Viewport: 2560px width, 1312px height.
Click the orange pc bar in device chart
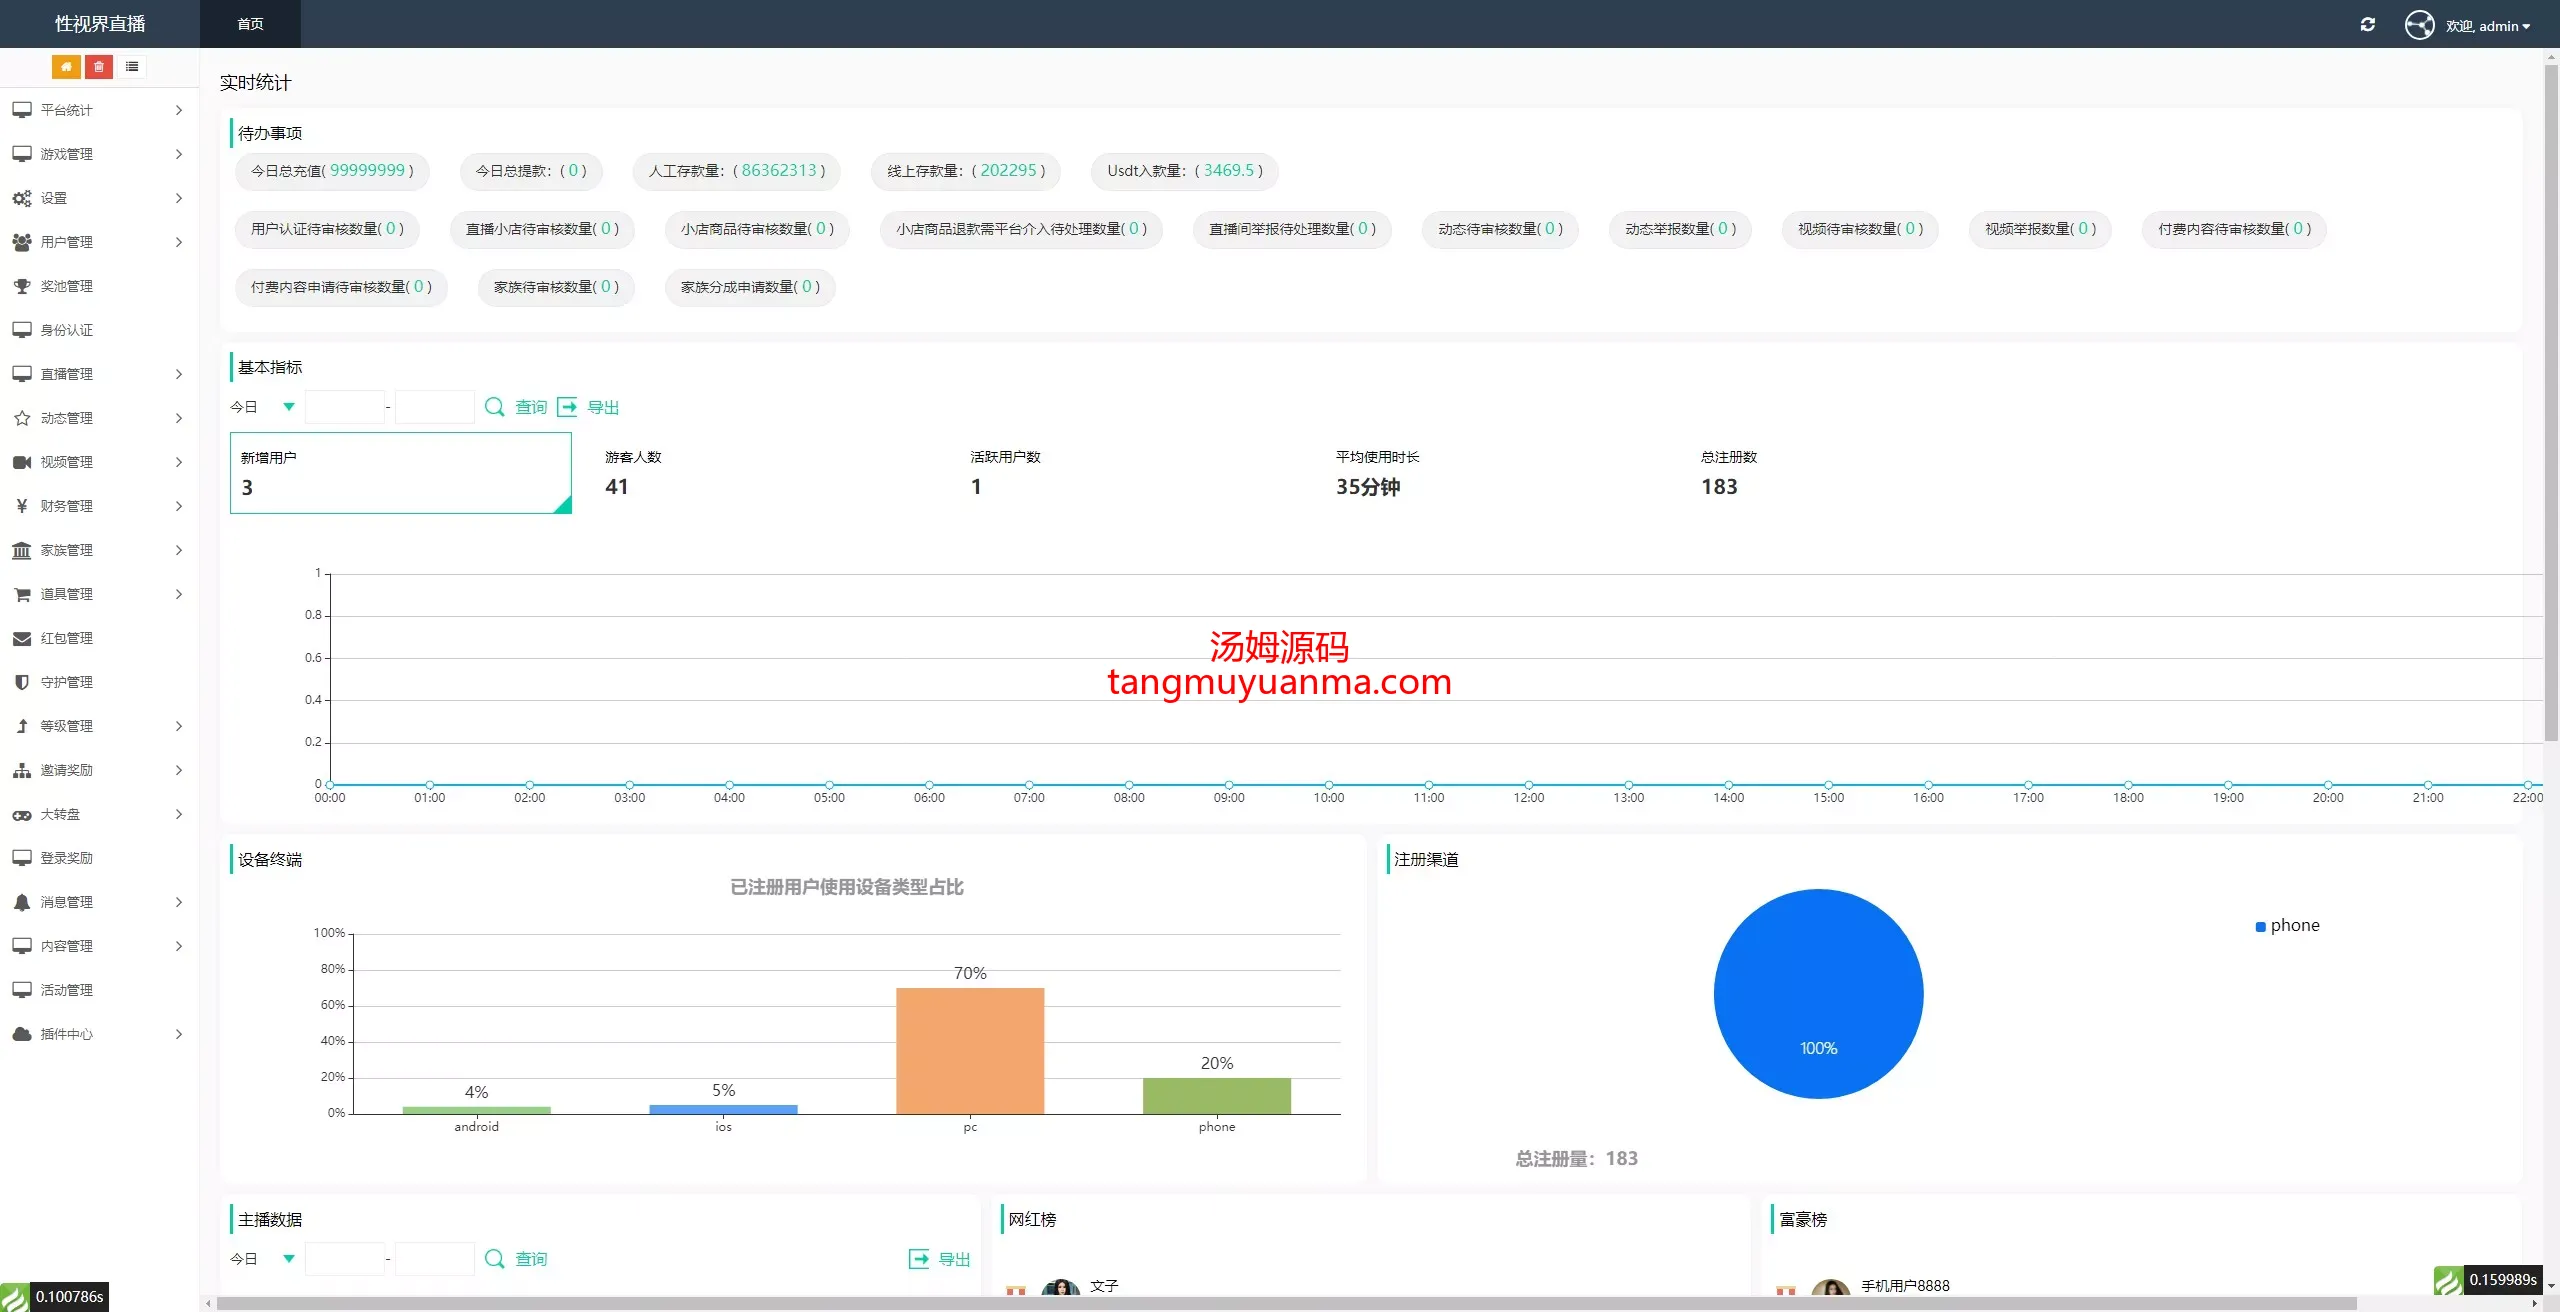coord(969,1050)
